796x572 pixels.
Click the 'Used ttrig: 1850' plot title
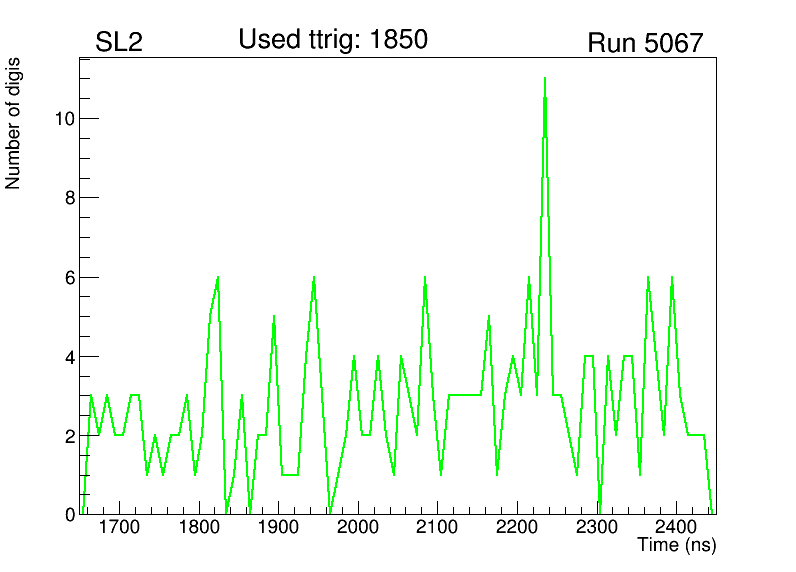click(x=332, y=40)
